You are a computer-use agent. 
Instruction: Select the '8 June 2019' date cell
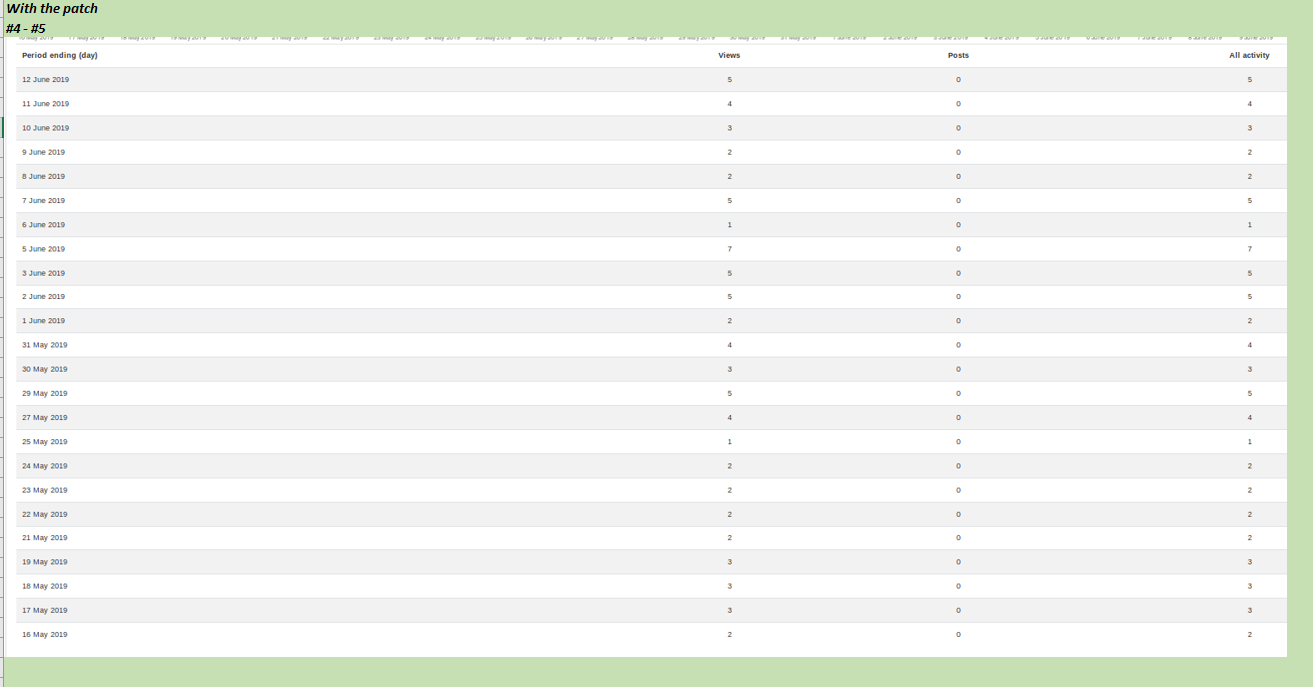tap(43, 176)
